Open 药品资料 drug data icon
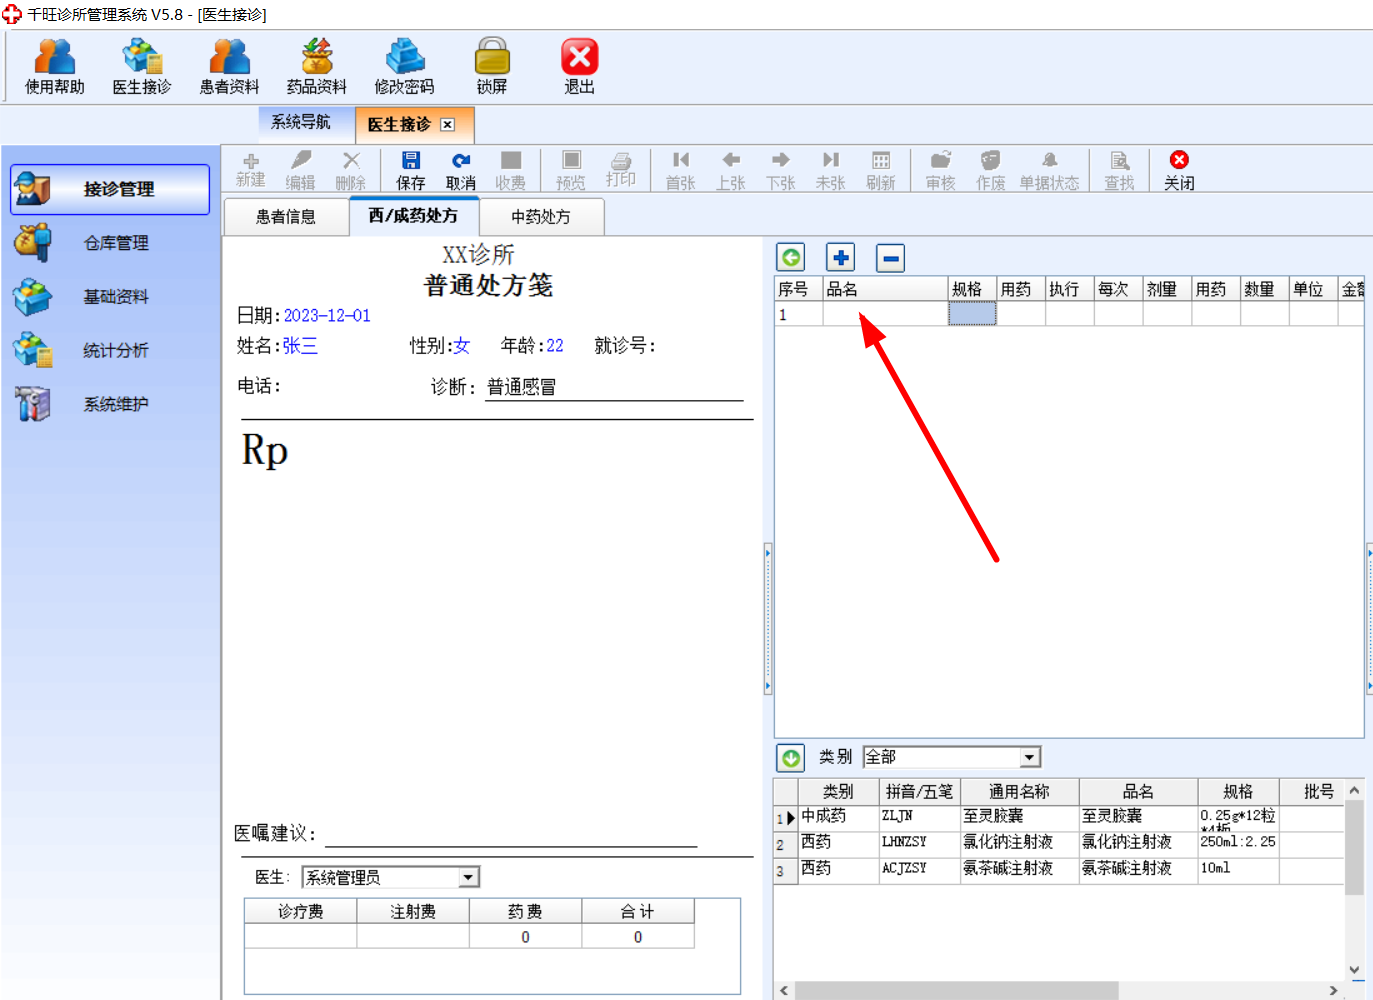 (x=316, y=67)
